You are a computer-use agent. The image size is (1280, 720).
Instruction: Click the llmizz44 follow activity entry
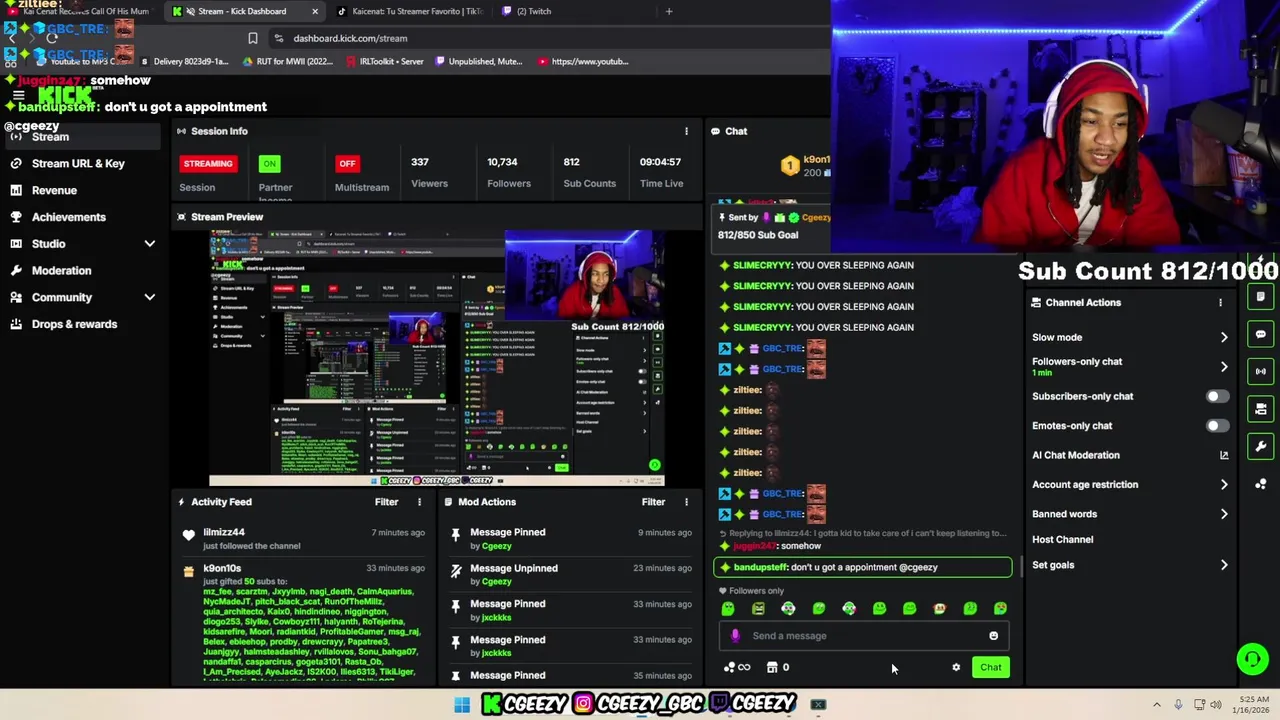pos(303,539)
